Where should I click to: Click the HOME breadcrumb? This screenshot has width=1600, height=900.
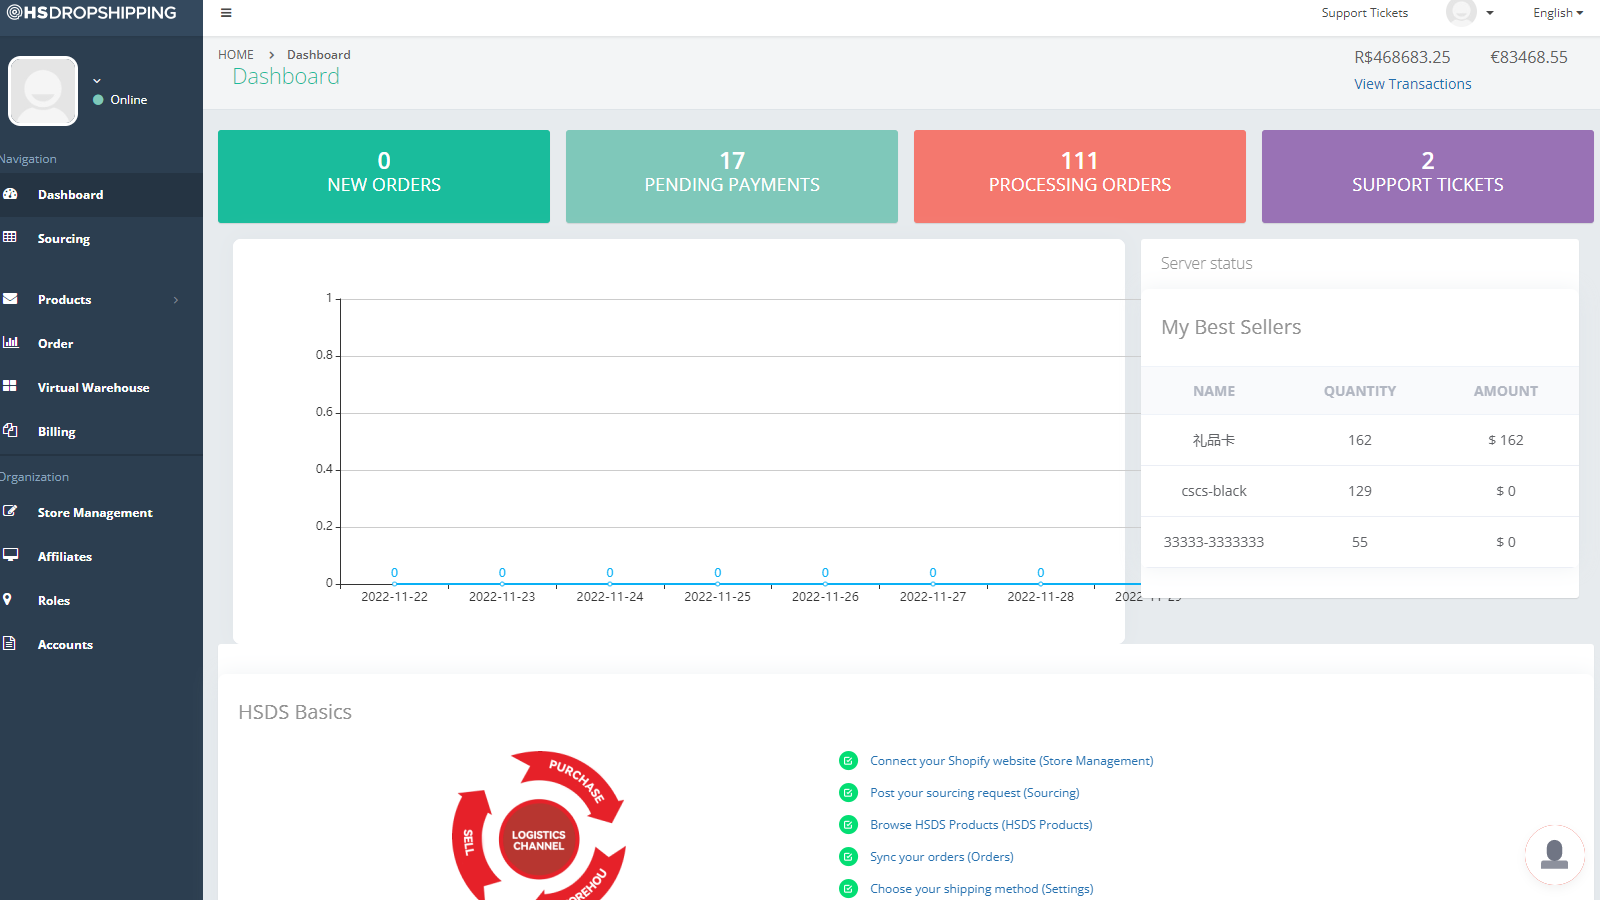[236, 55]
